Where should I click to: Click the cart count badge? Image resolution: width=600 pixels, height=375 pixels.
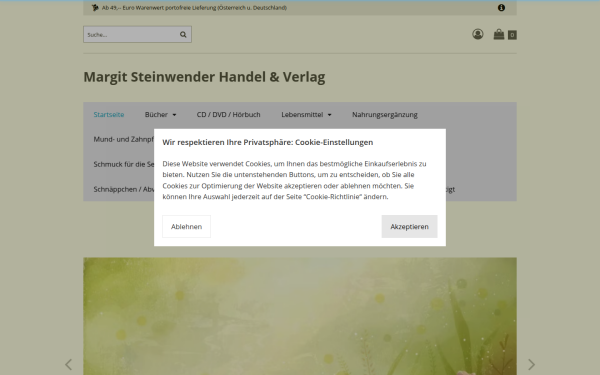coord(512,35)
